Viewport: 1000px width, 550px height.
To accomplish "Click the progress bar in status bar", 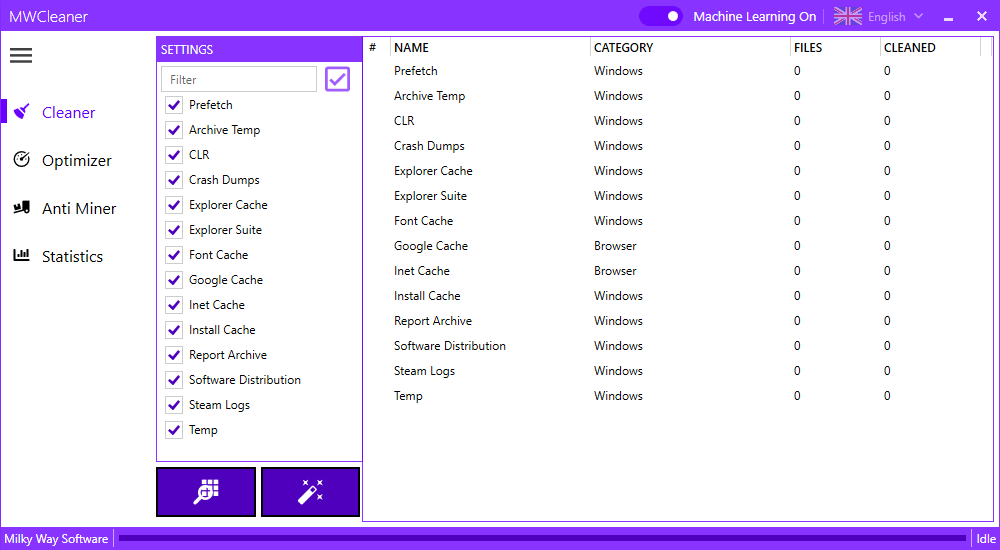I will click(542, 538).
